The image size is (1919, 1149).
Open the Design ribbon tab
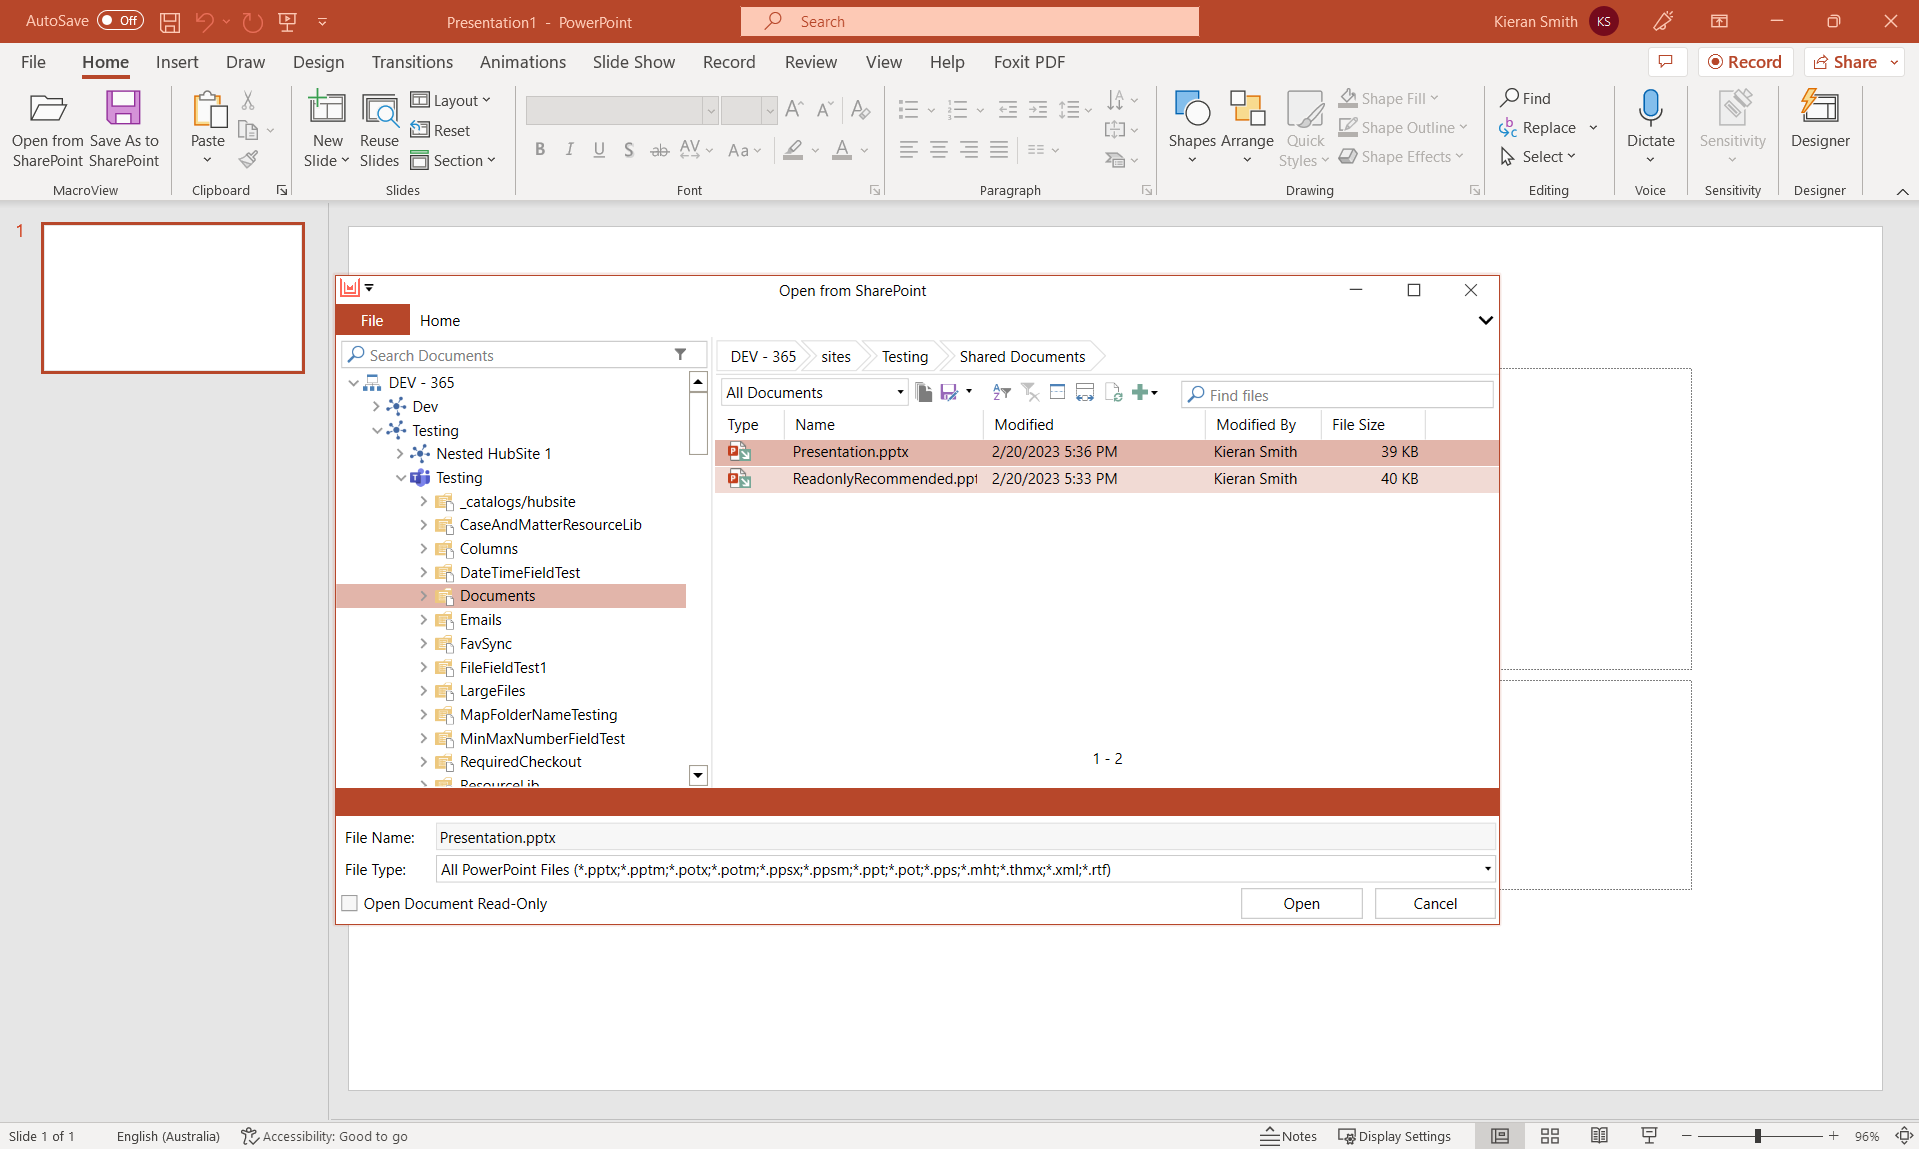pyautogui.click(x=318, y=62)
